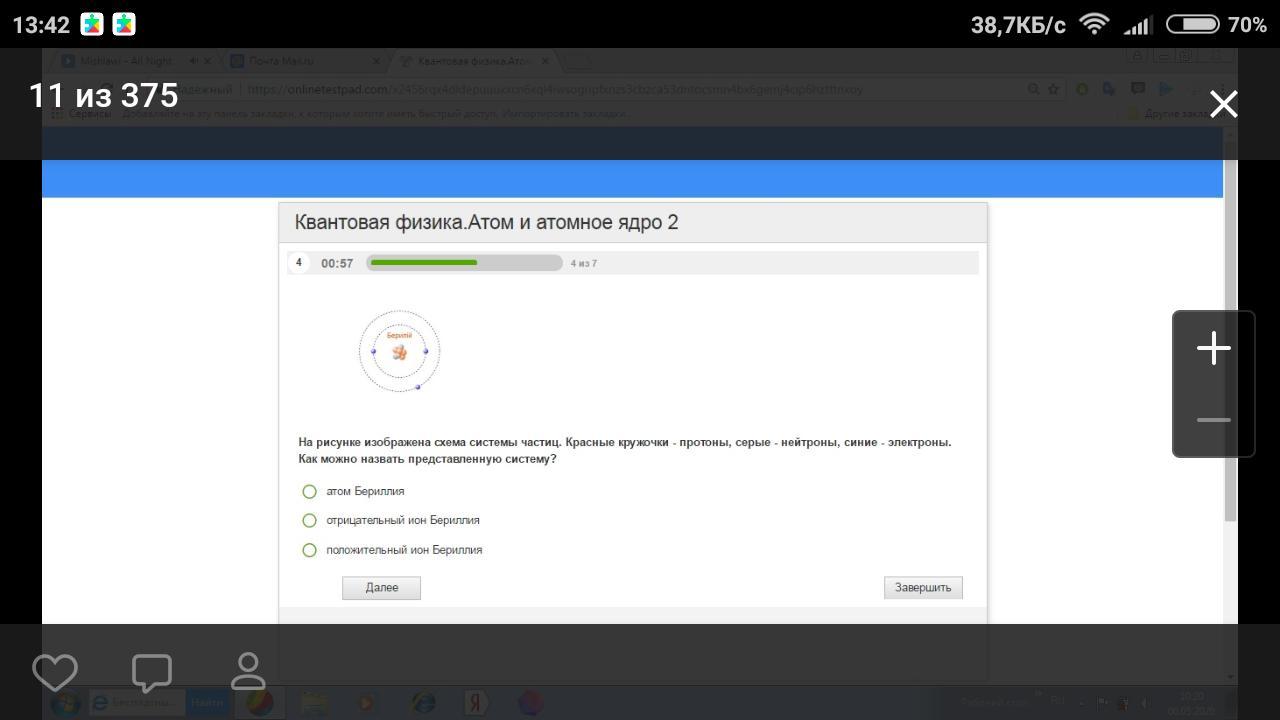Tap the 70% battery percentage
This screenshot has width=1280, height=720.
point(1247,24)
